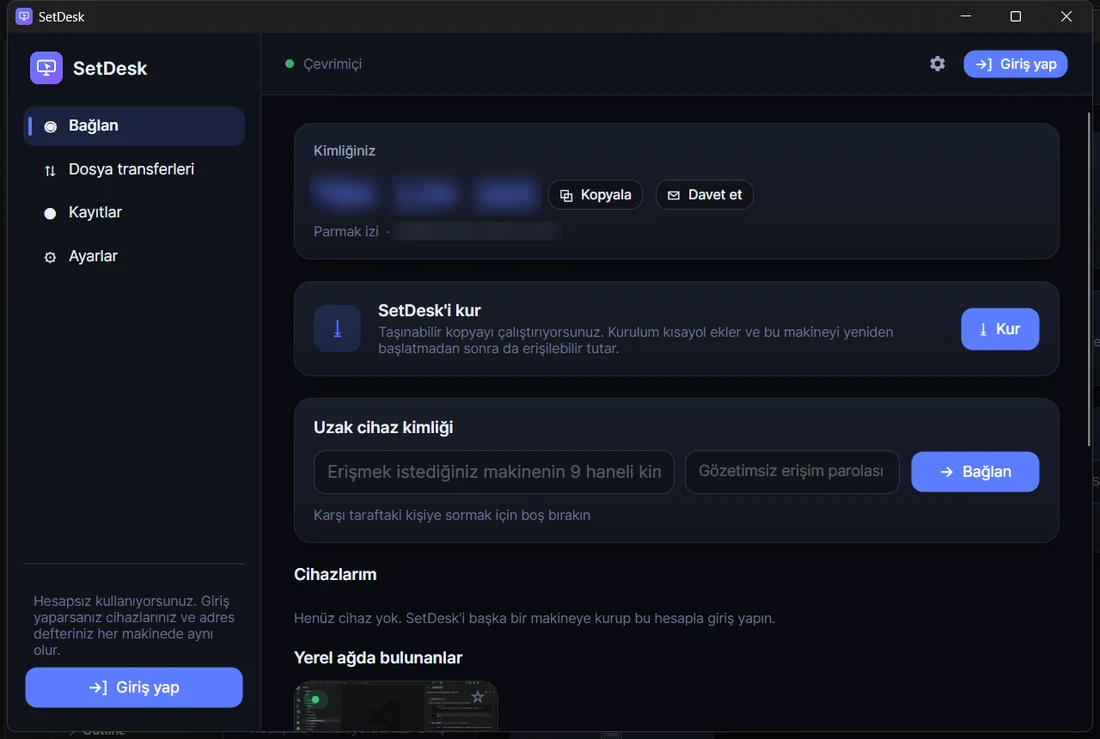This screenshot has width=1100, height=739.
Task: Maximize the SetDesk window
Action: [1015, 16]
